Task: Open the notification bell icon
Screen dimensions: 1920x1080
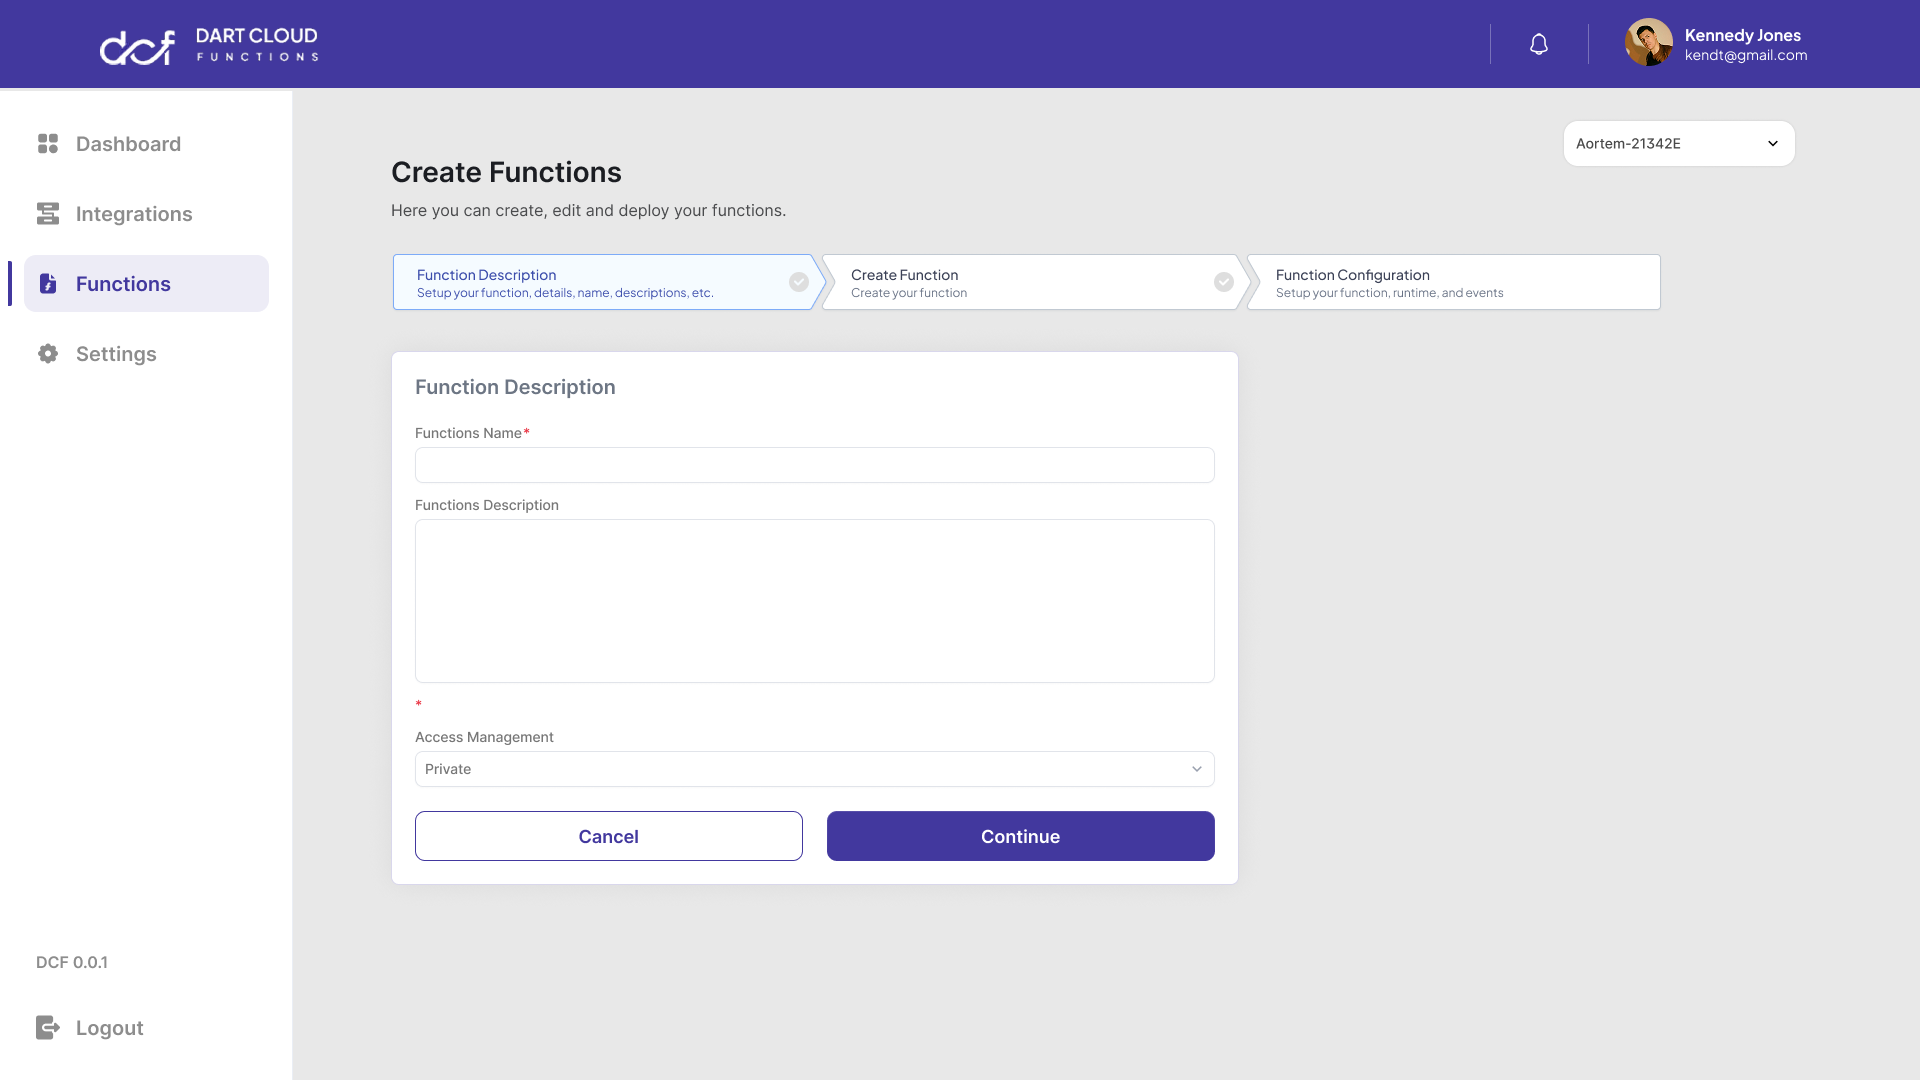Action: [x=1538, y=43]
